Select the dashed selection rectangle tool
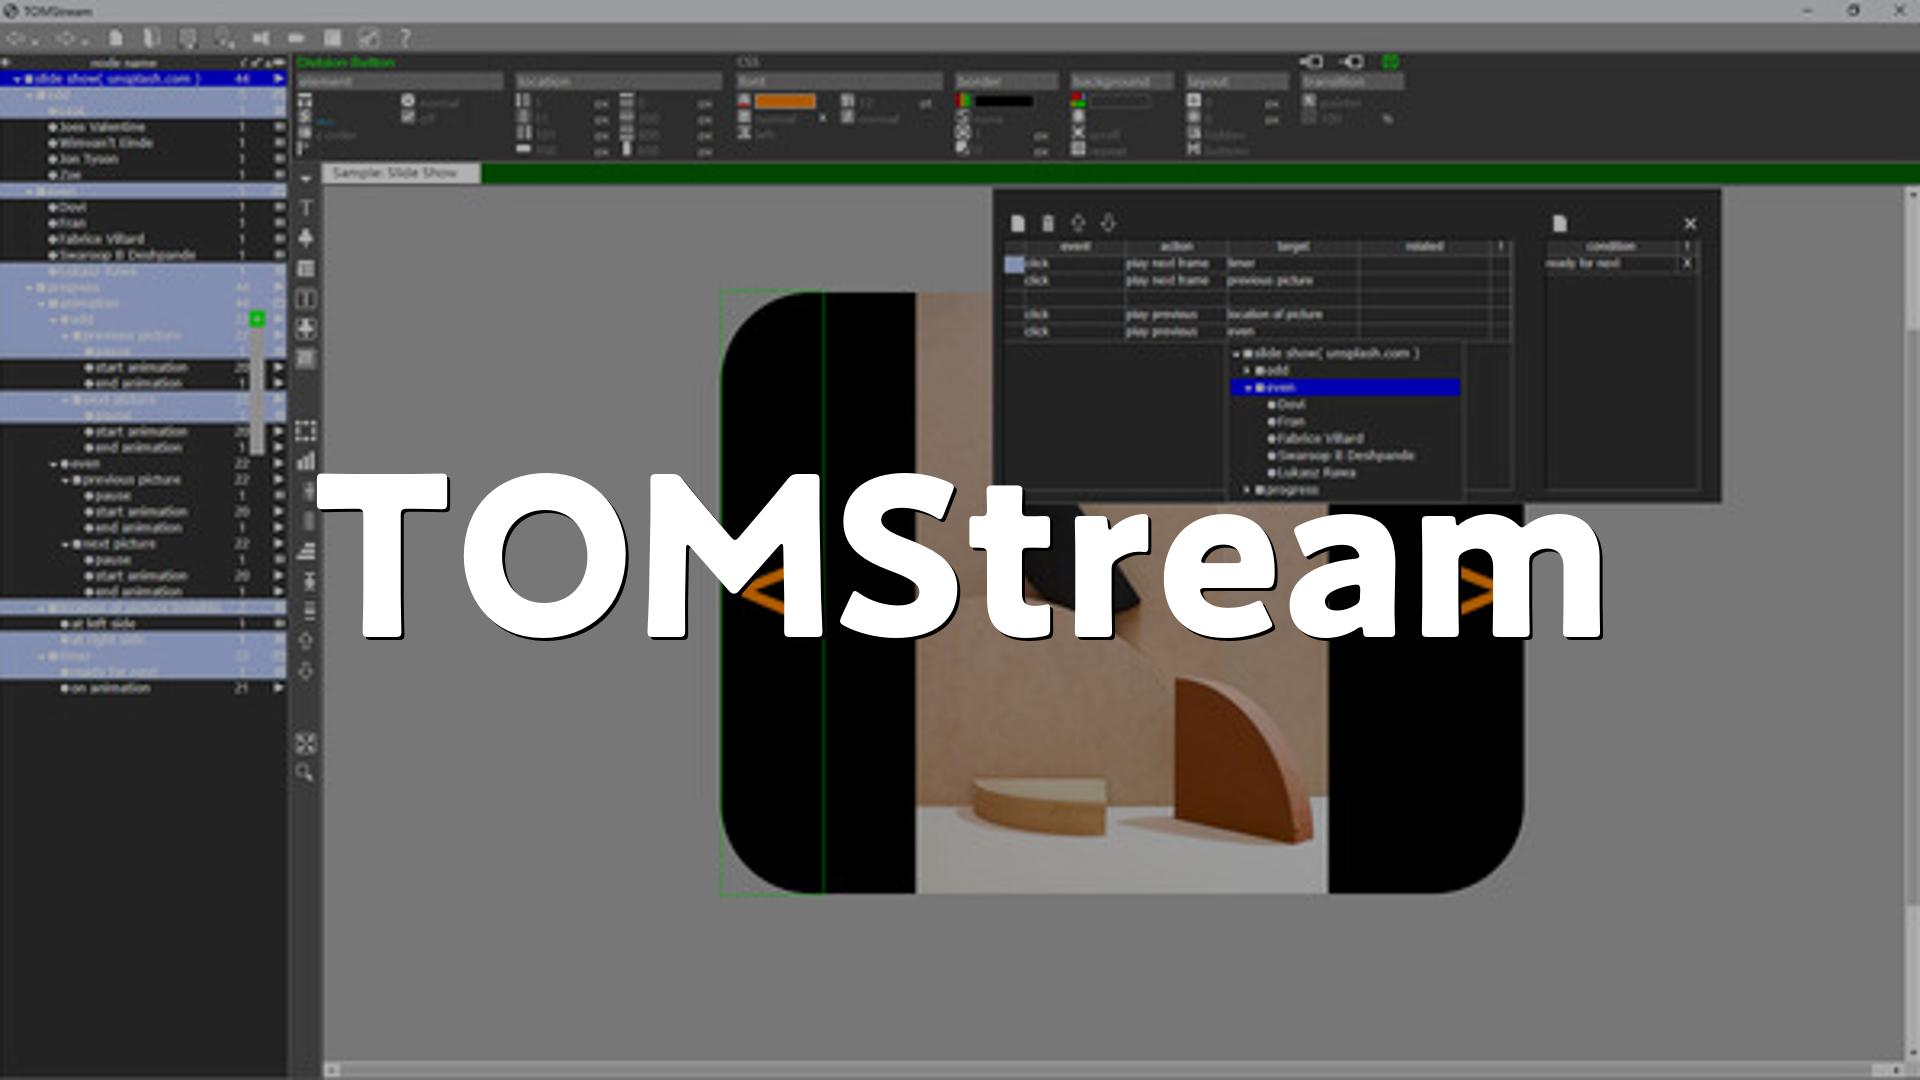The image size is (1920, 1080). coord(307,431)
